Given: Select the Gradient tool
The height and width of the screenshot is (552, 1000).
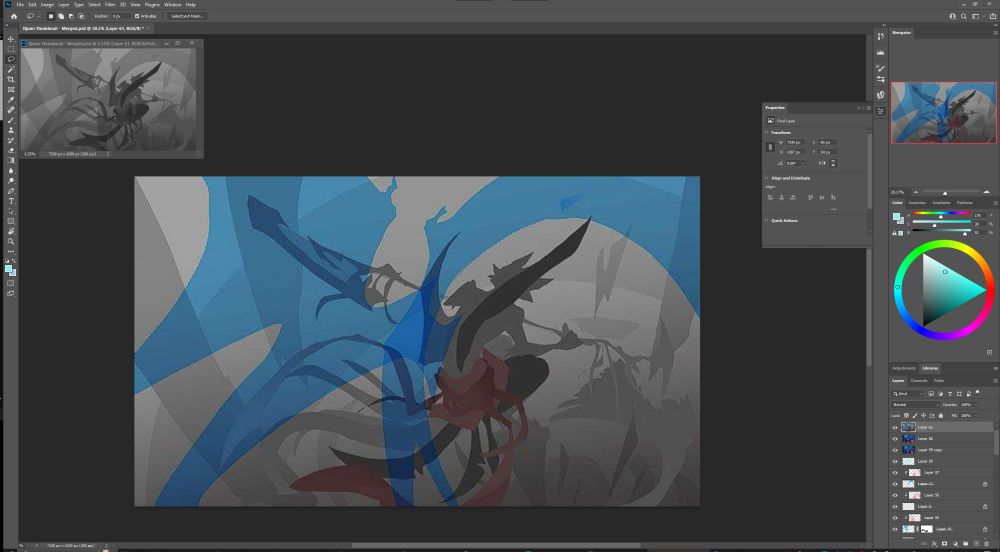Looking at the screenshot, I should 11,161.
